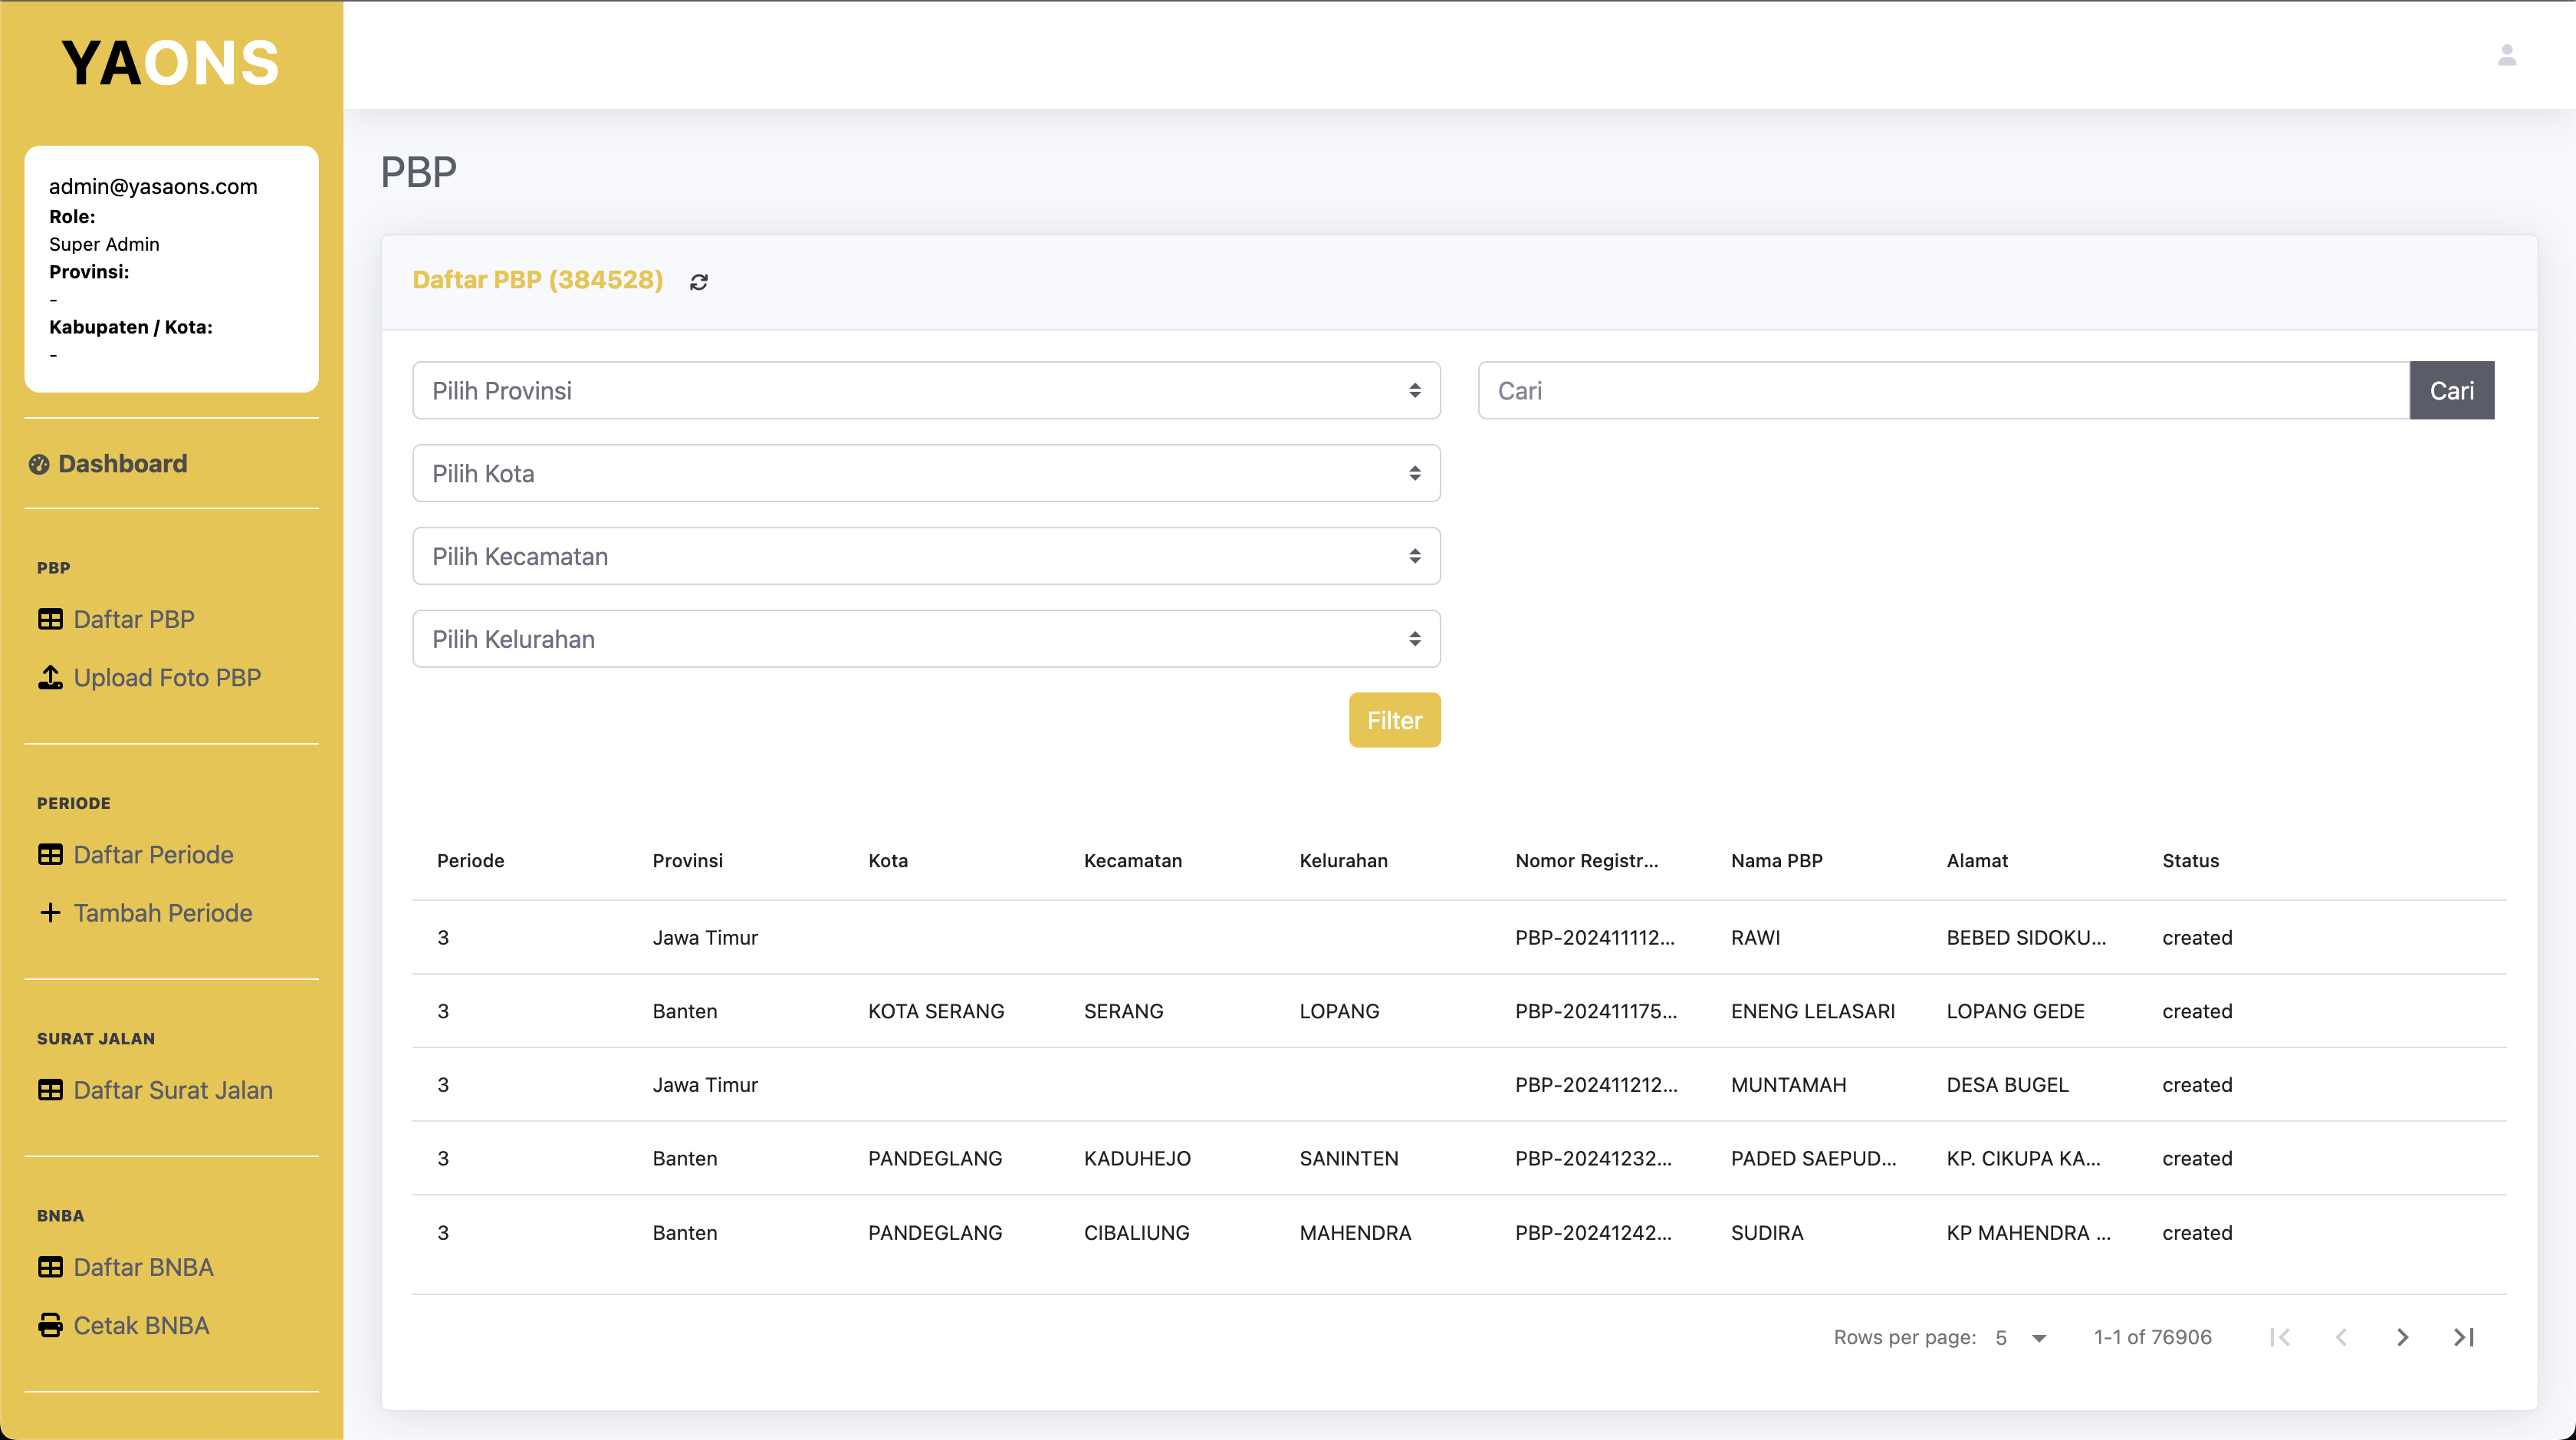
Task: Click the Daftar Surat Jalan table icon
Action: tap(50, 1089)
